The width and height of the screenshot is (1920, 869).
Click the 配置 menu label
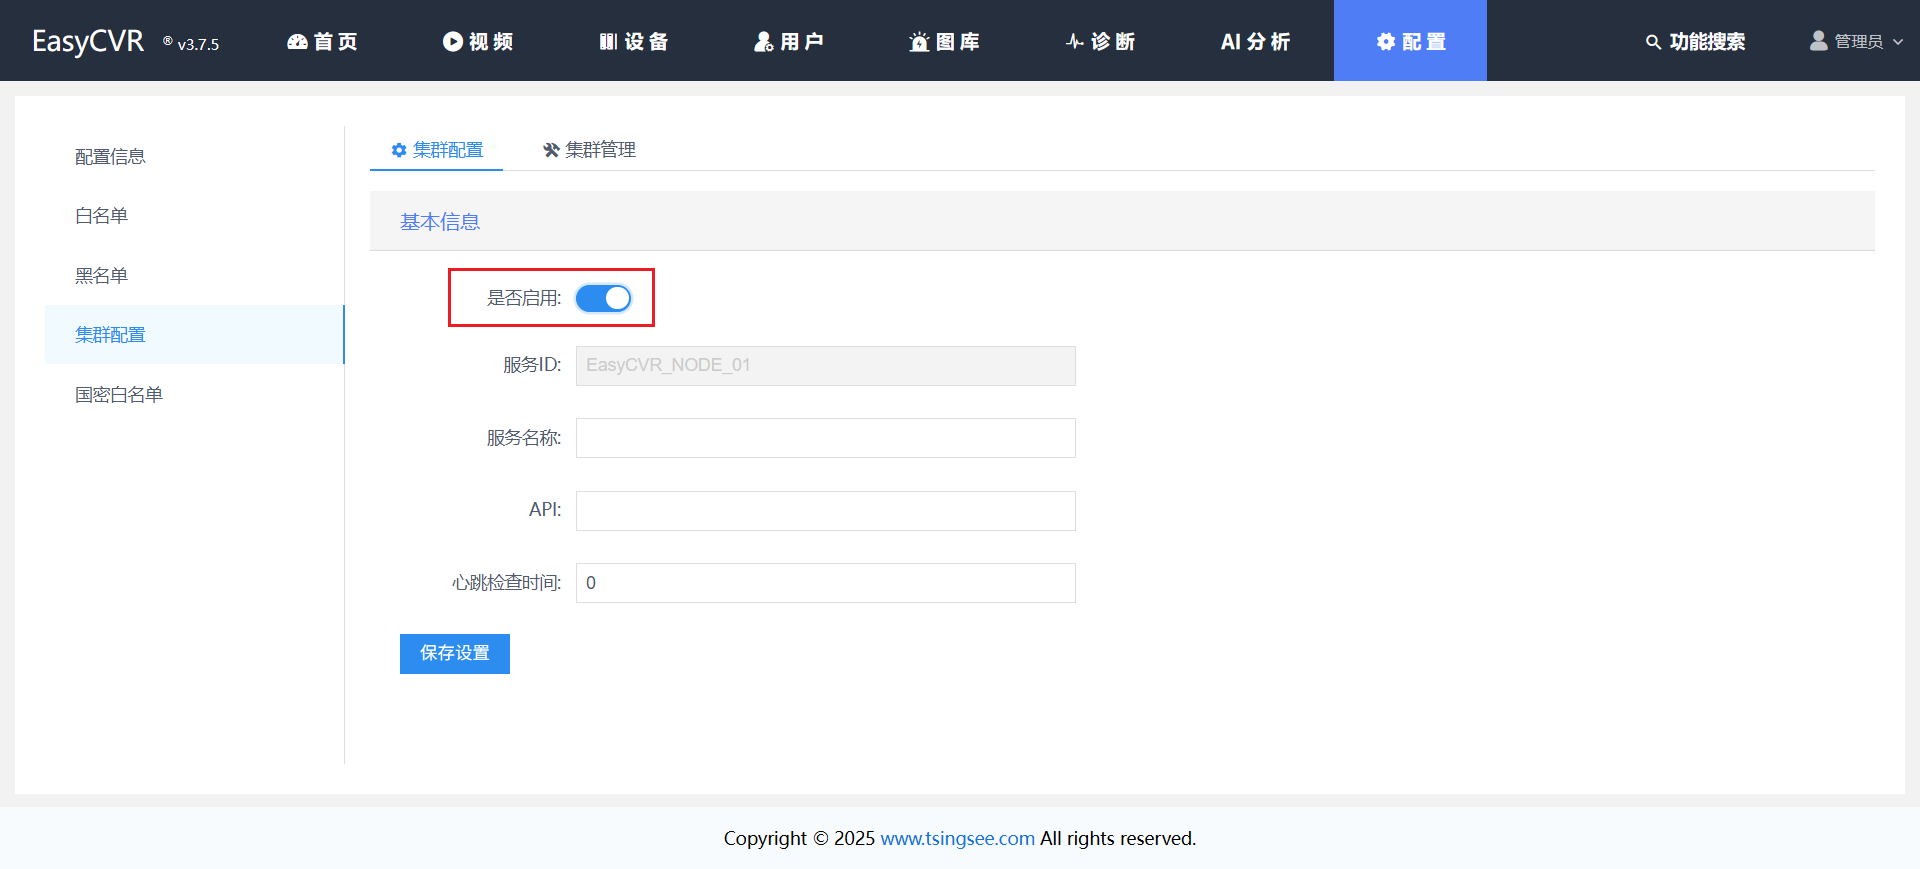tap(1424, 41)
